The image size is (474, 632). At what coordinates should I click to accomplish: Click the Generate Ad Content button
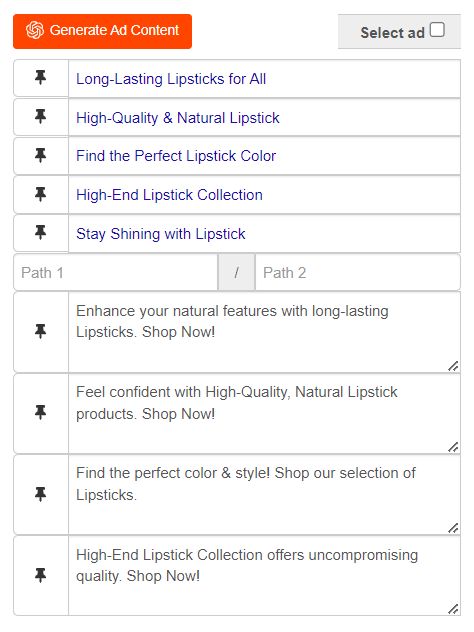[102, 31]
